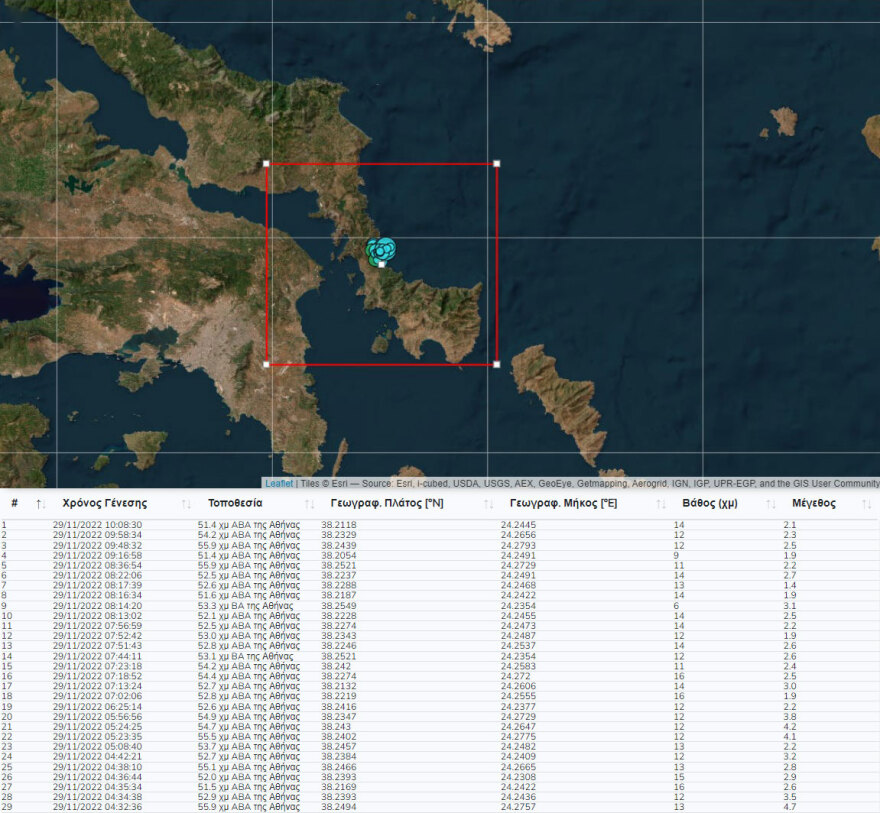Click the white center handle below earthquake cluster
Viewport: 880px width, 813px height.
pos(382,265)
